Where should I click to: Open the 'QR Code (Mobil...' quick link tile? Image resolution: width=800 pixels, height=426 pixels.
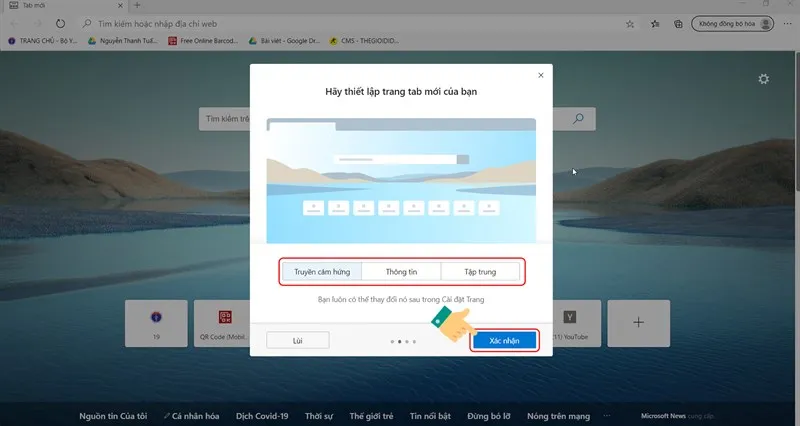[222, 323]
